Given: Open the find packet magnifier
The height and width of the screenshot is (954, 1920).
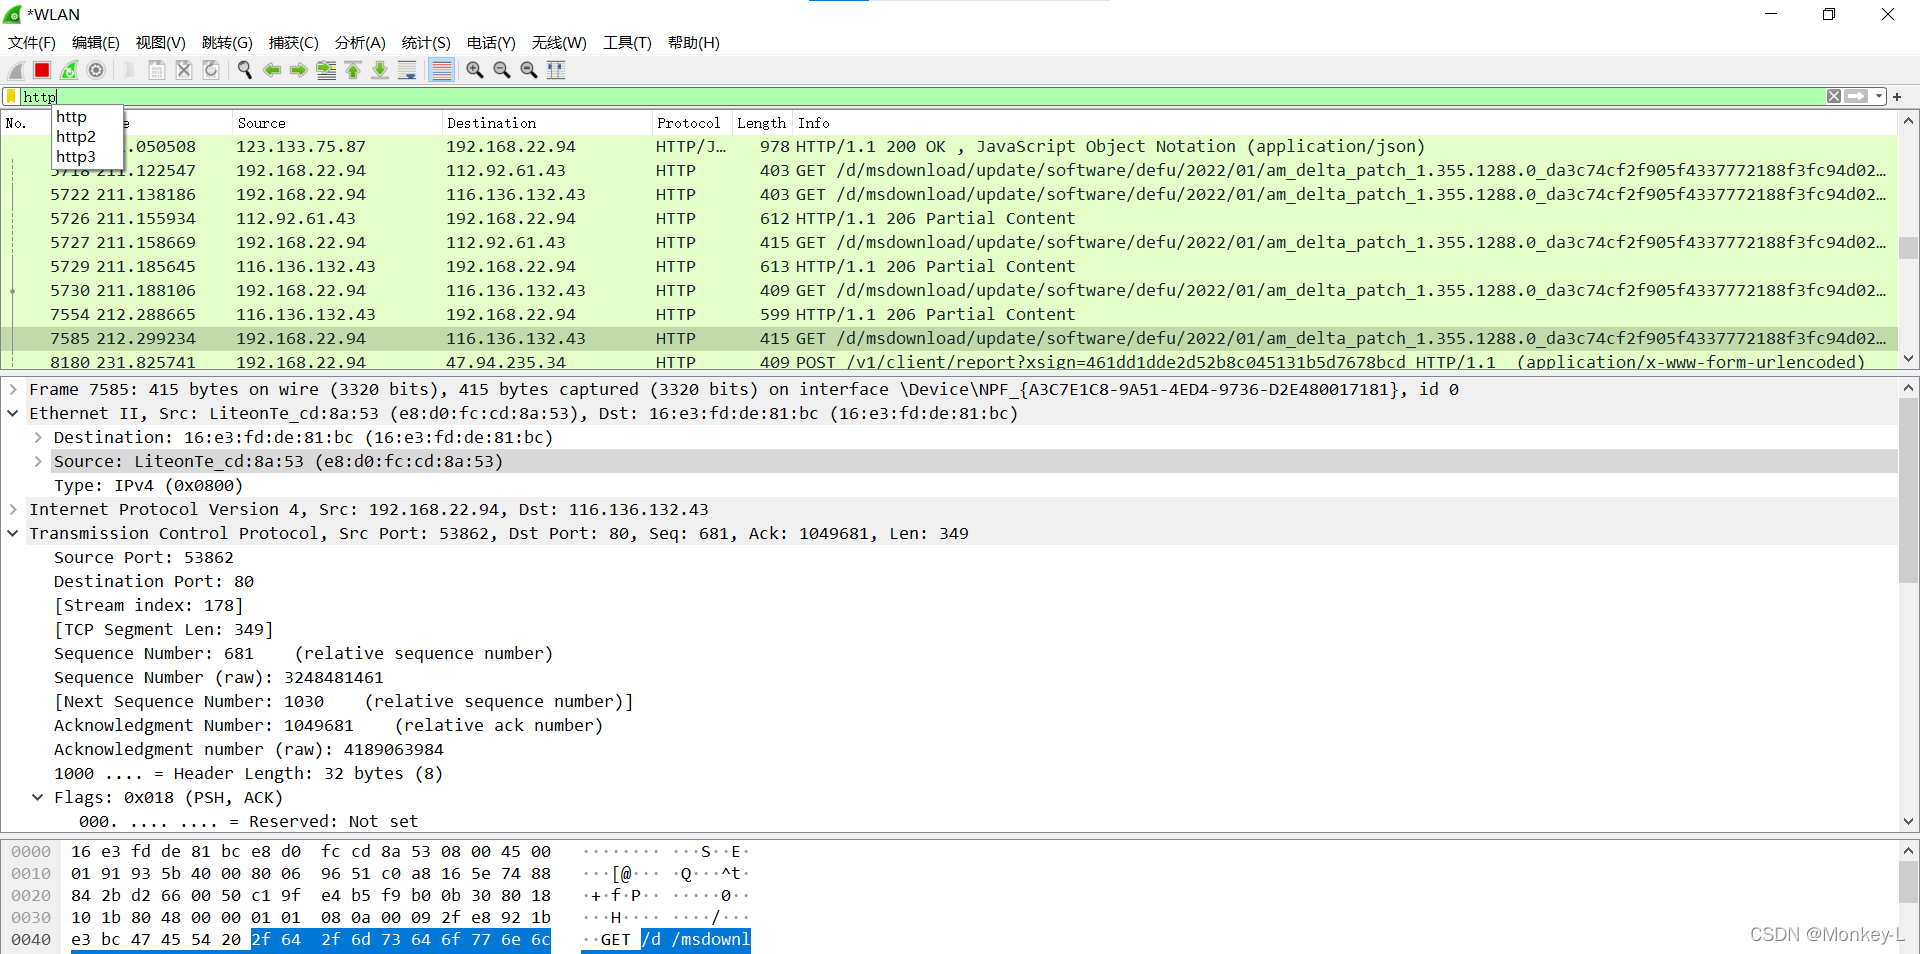Looking at the screenshot, I should [244, 70].
